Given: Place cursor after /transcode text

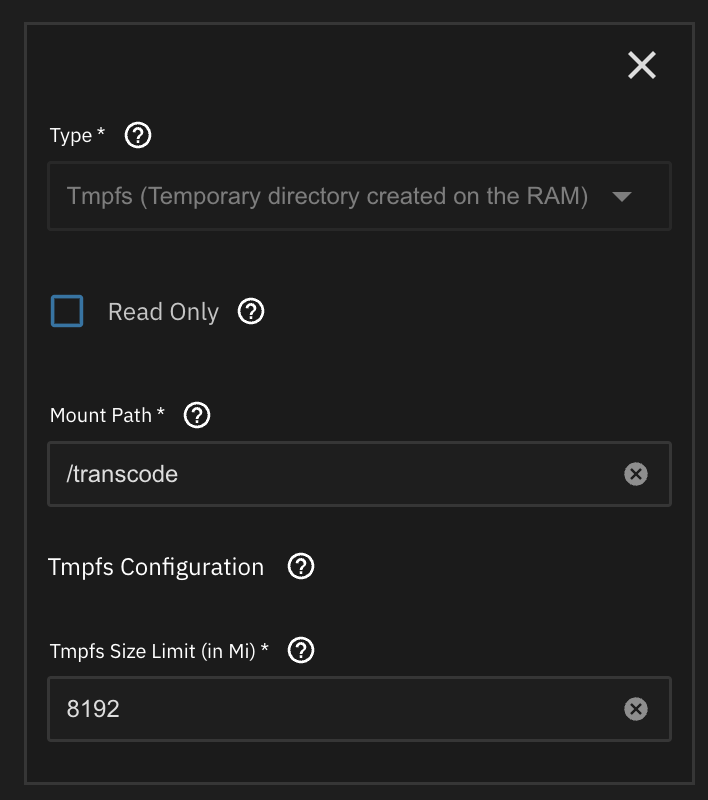Looking at the screenshot, I should click(180, 474).
